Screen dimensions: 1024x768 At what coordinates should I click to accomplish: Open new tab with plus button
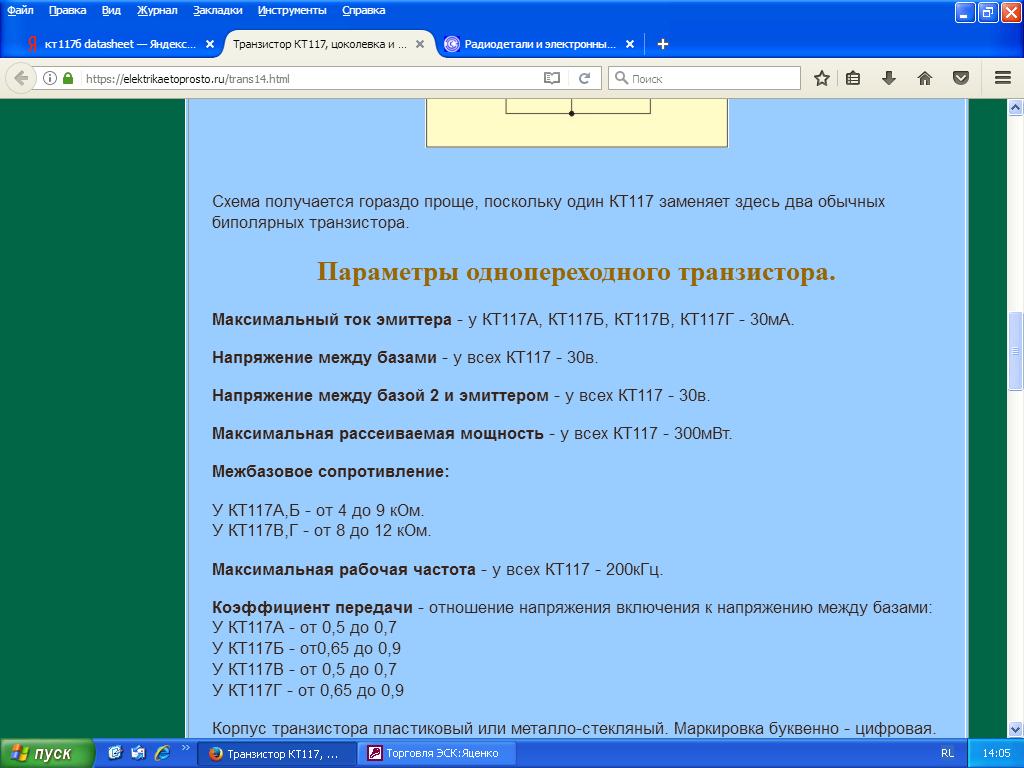click(662, 44)
